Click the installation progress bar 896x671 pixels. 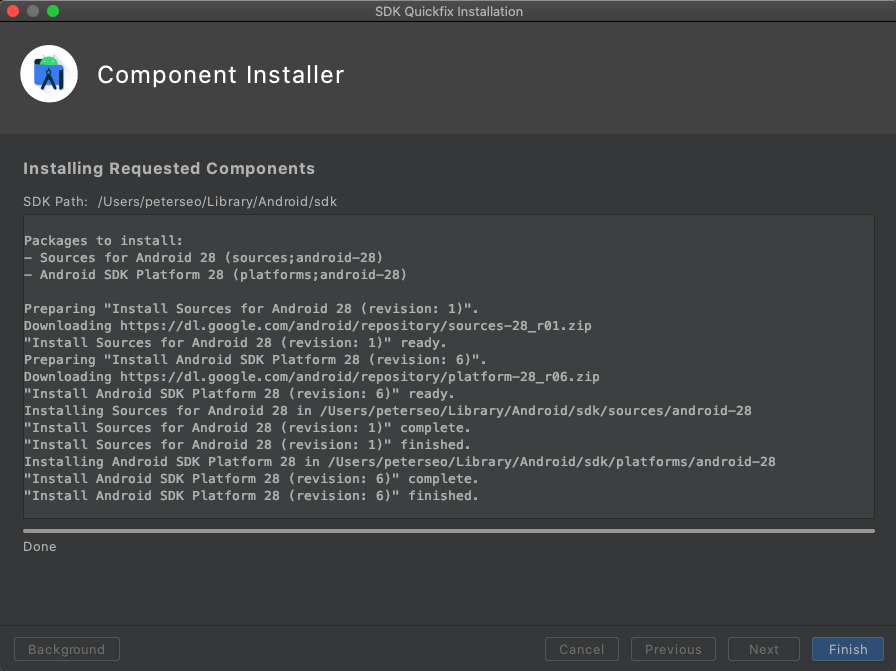pyautogui.click(x=449, y=531)
